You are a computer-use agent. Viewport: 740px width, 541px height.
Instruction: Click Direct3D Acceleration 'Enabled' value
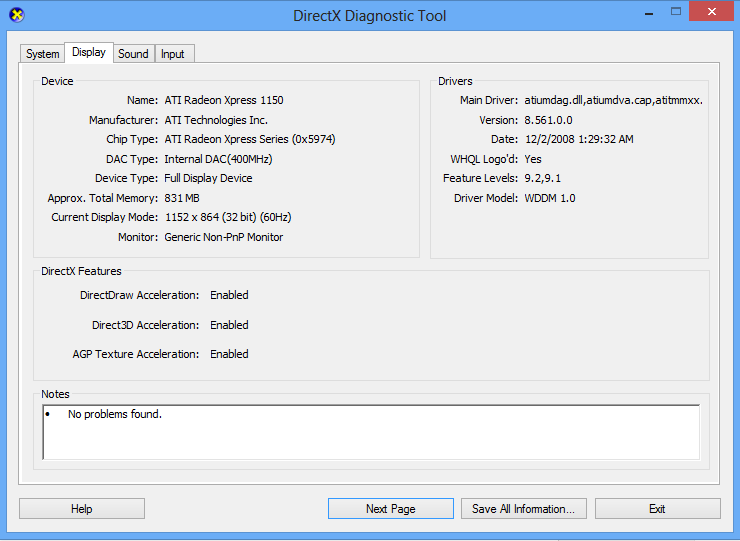tap(229, 325)
